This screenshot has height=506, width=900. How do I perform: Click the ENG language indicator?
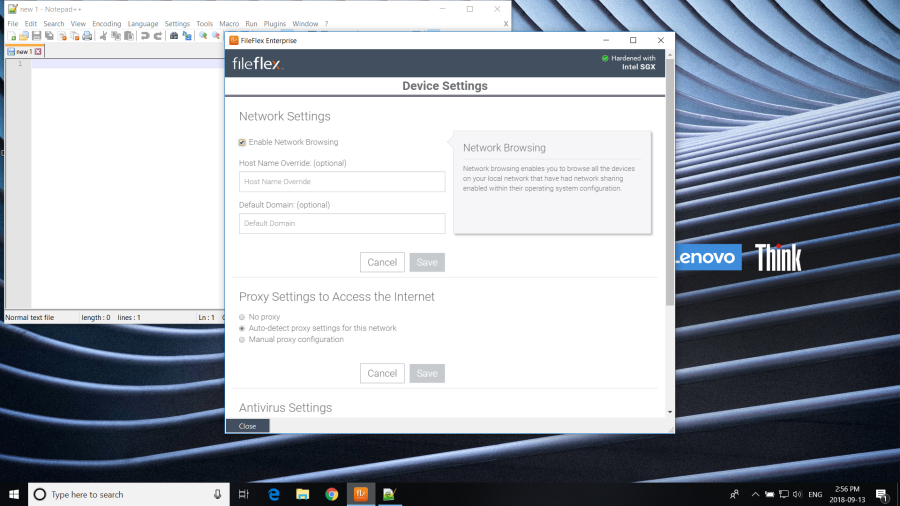[x=815, y=495]
